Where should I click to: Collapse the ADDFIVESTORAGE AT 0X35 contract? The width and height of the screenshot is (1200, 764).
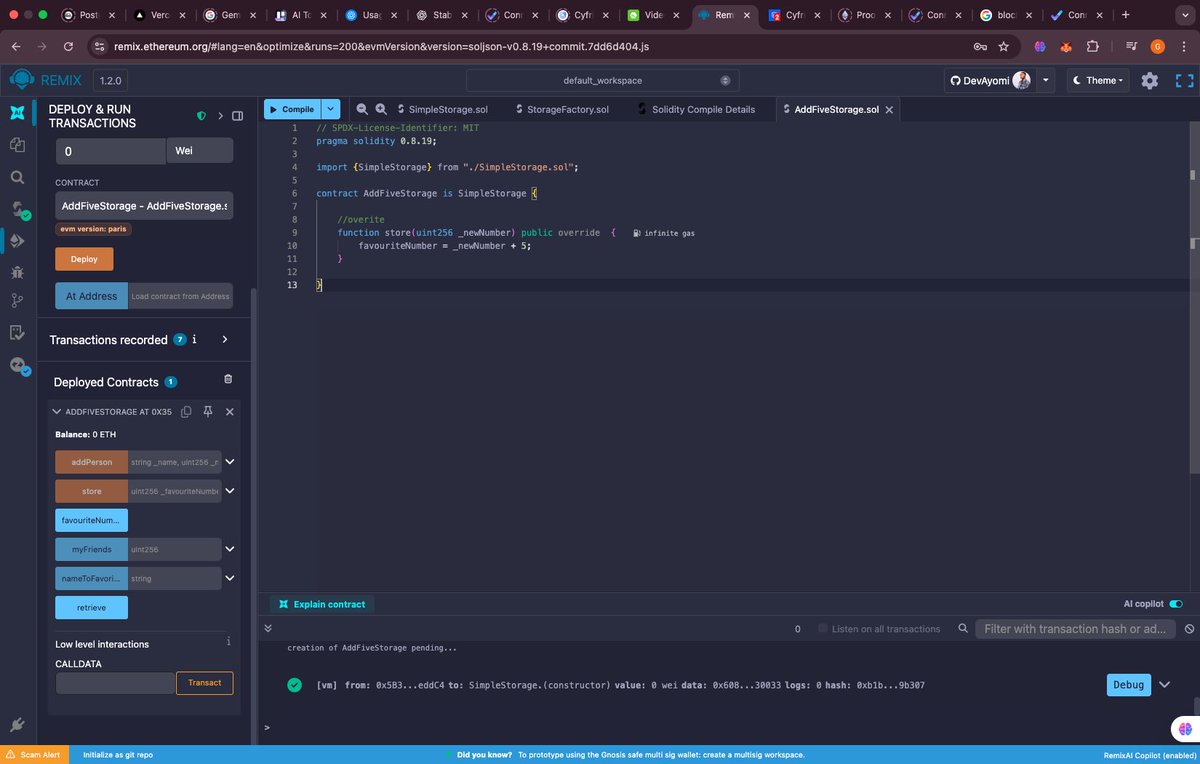[x=56, y=411]
